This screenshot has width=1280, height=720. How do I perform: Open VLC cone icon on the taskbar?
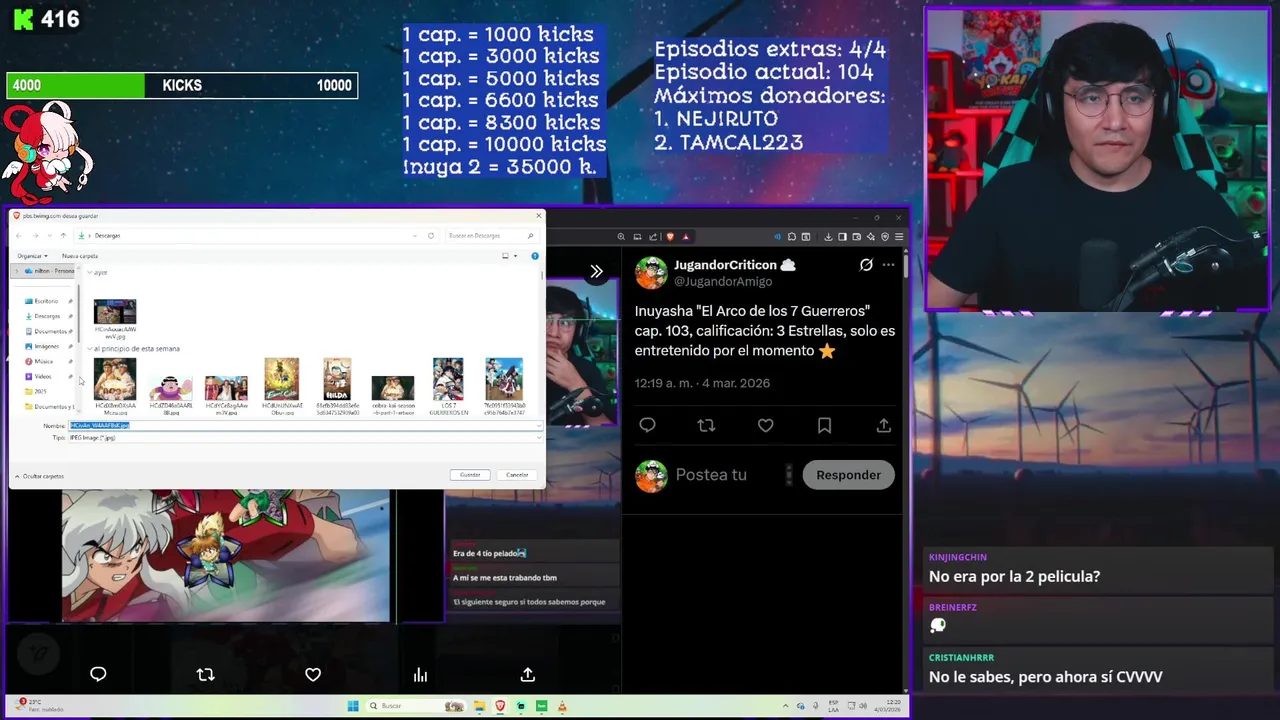[x=562, y=706]
